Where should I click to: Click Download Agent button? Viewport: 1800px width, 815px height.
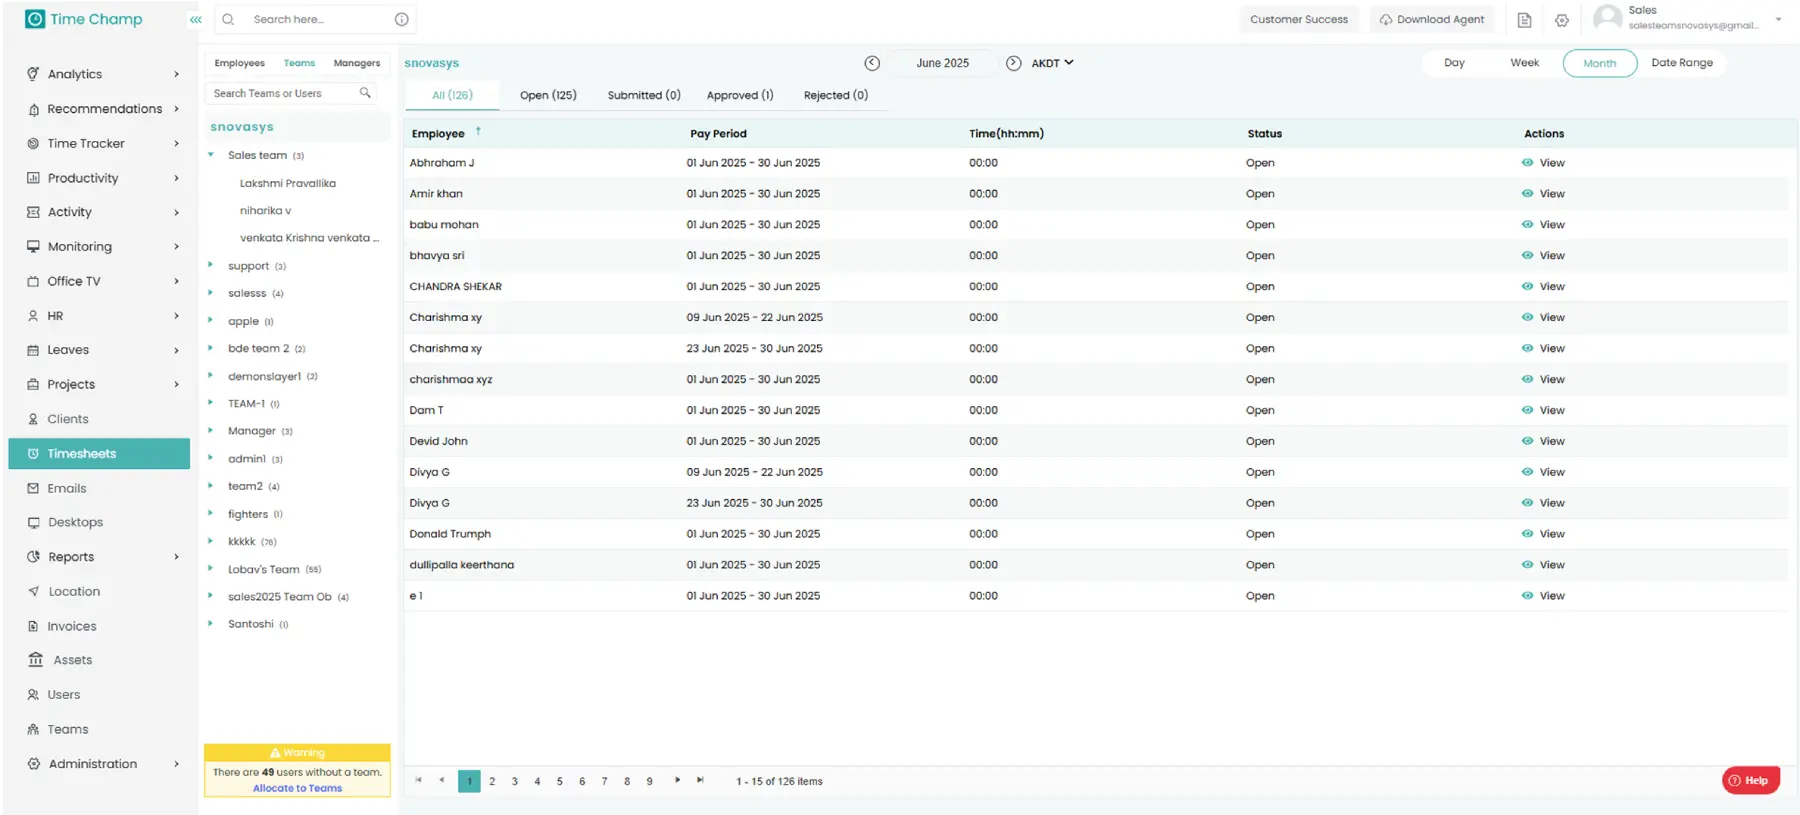click(1432, 19)
